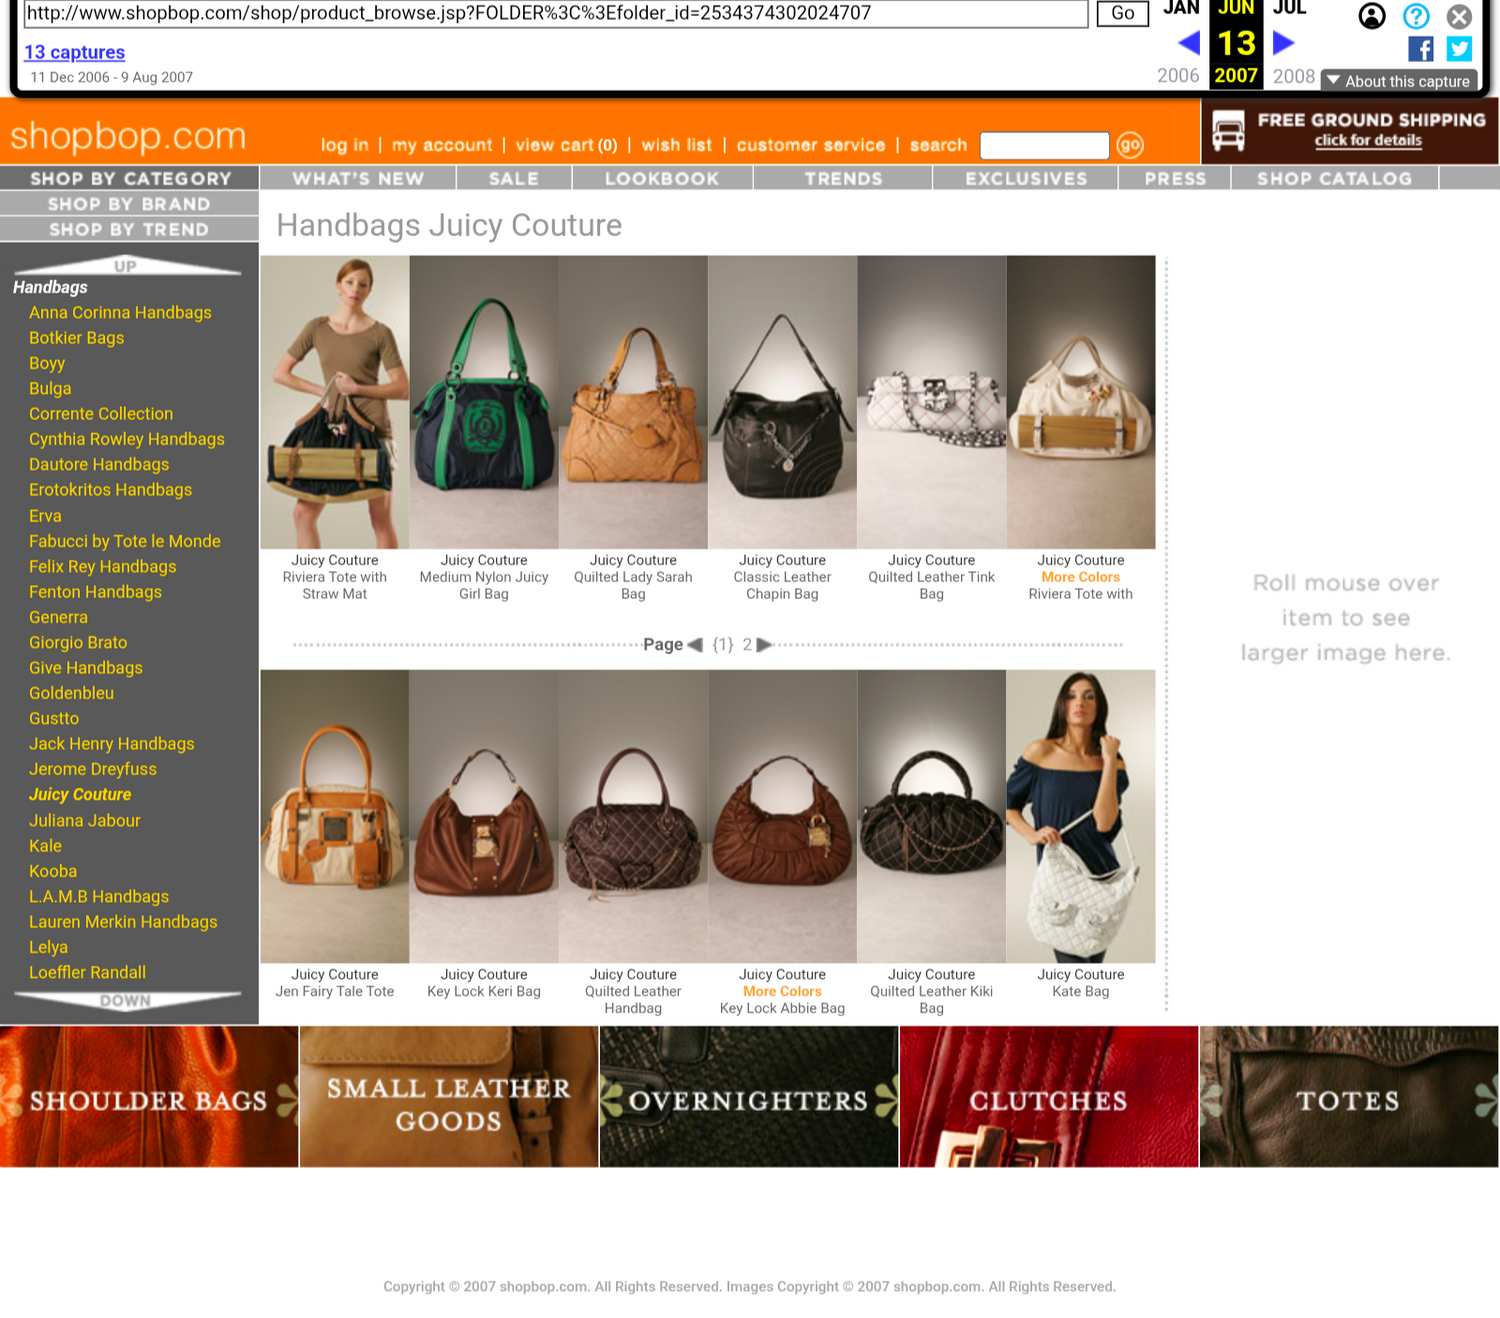
Task: Open my account link
Action: (x=442, y=145)
